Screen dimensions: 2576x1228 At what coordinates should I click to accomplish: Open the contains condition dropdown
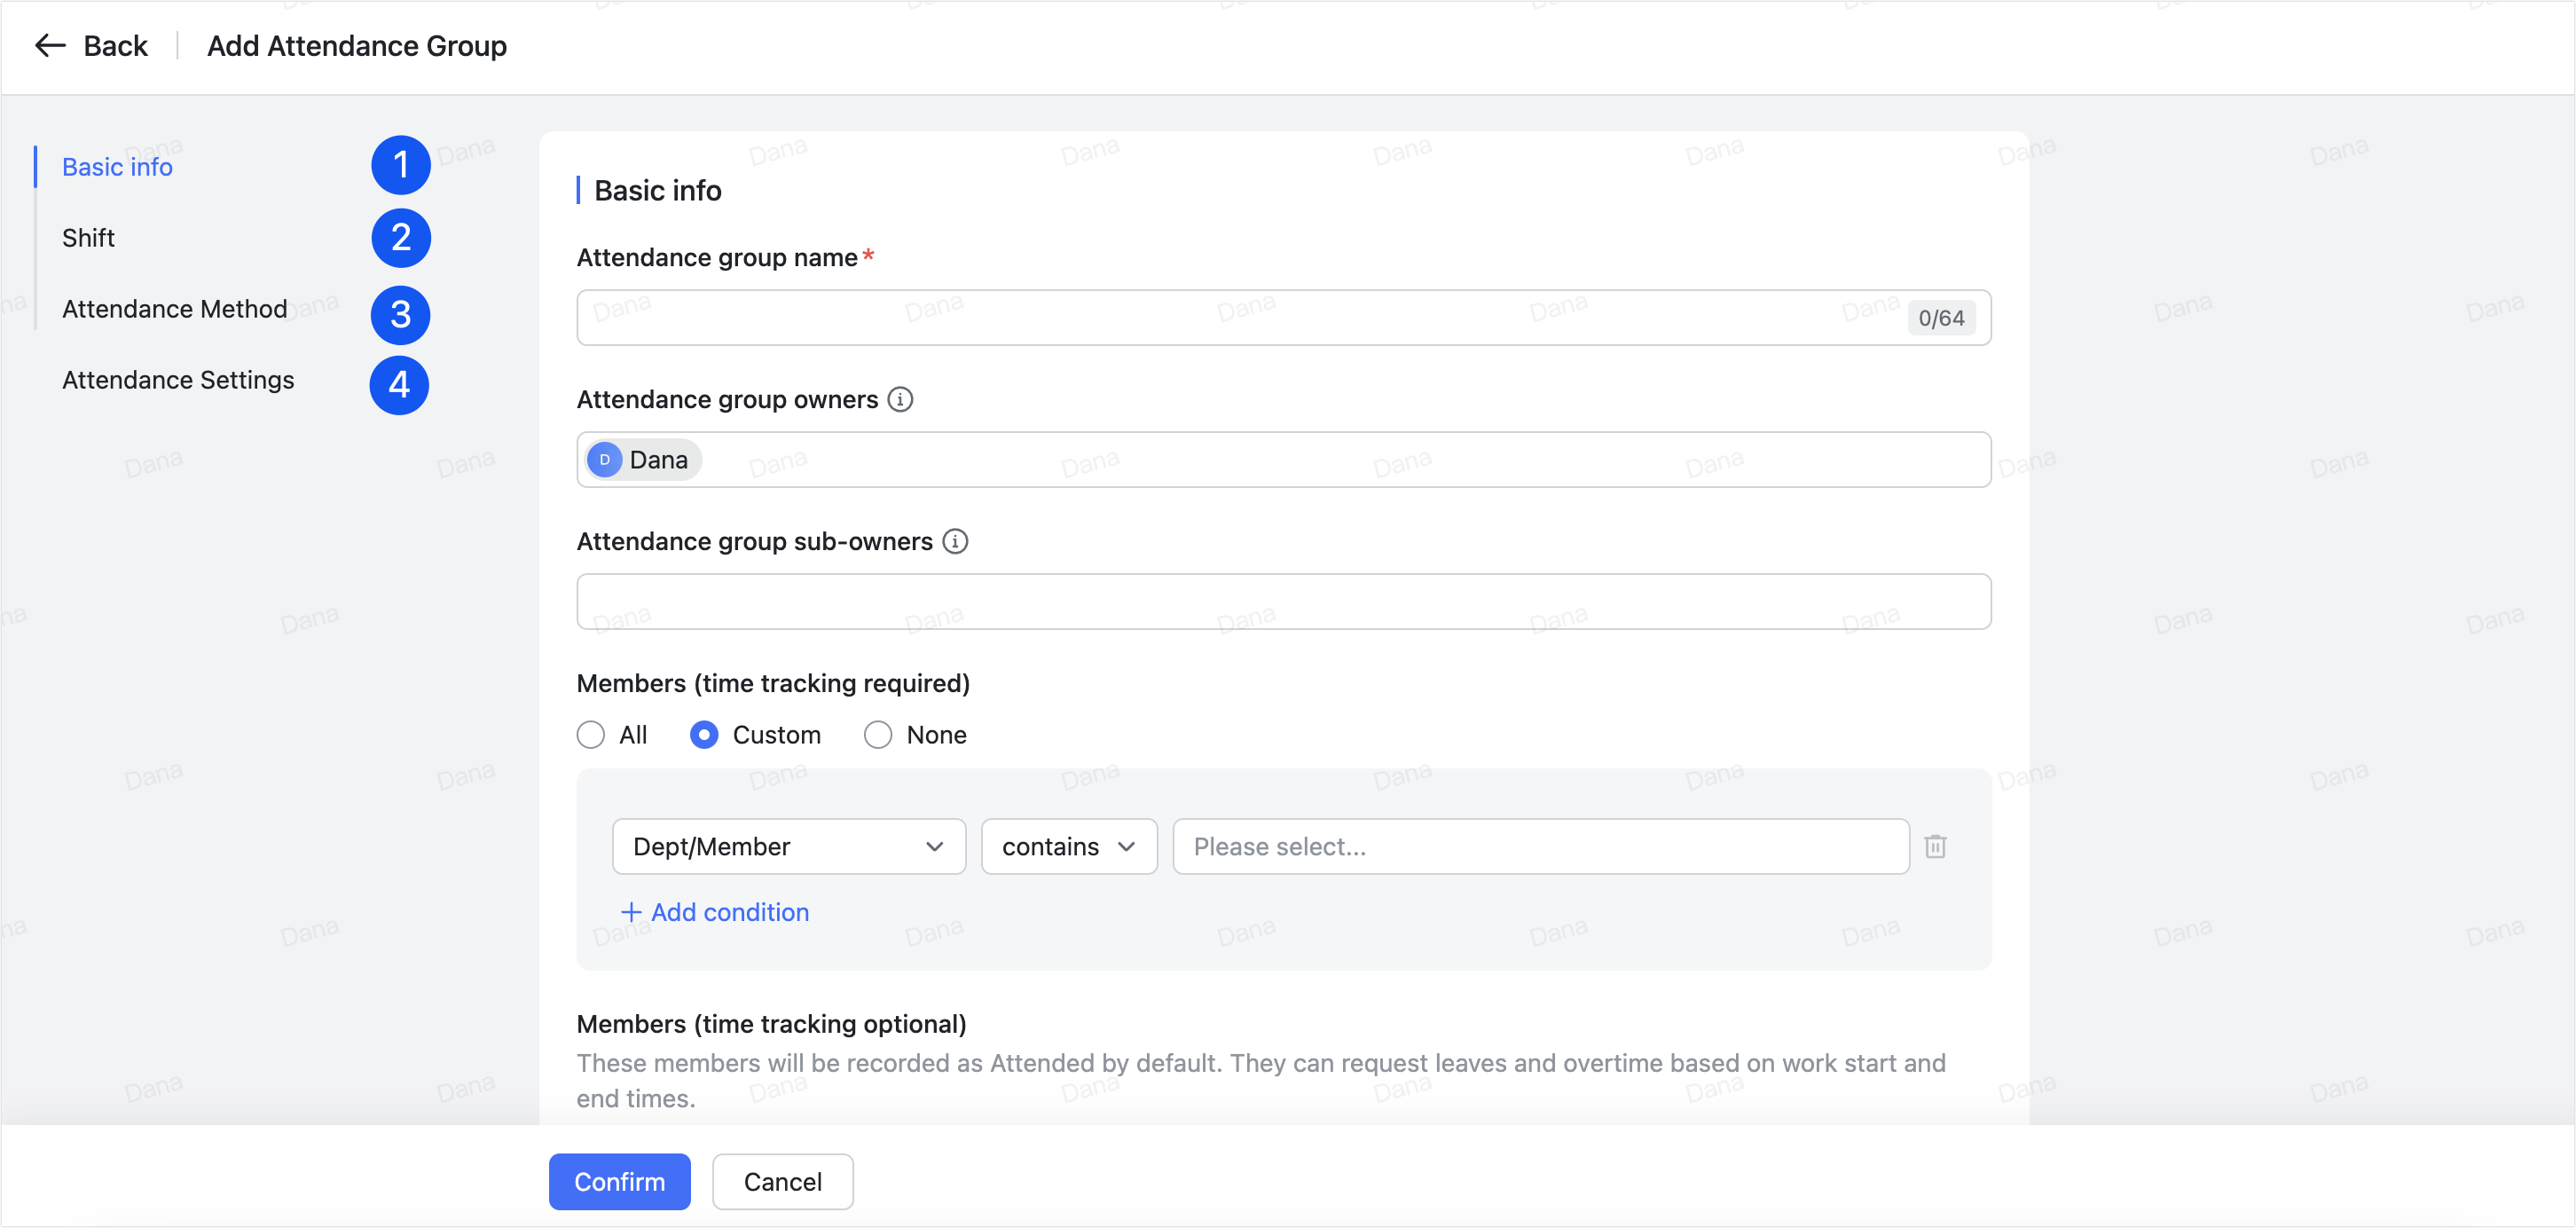1068,846
